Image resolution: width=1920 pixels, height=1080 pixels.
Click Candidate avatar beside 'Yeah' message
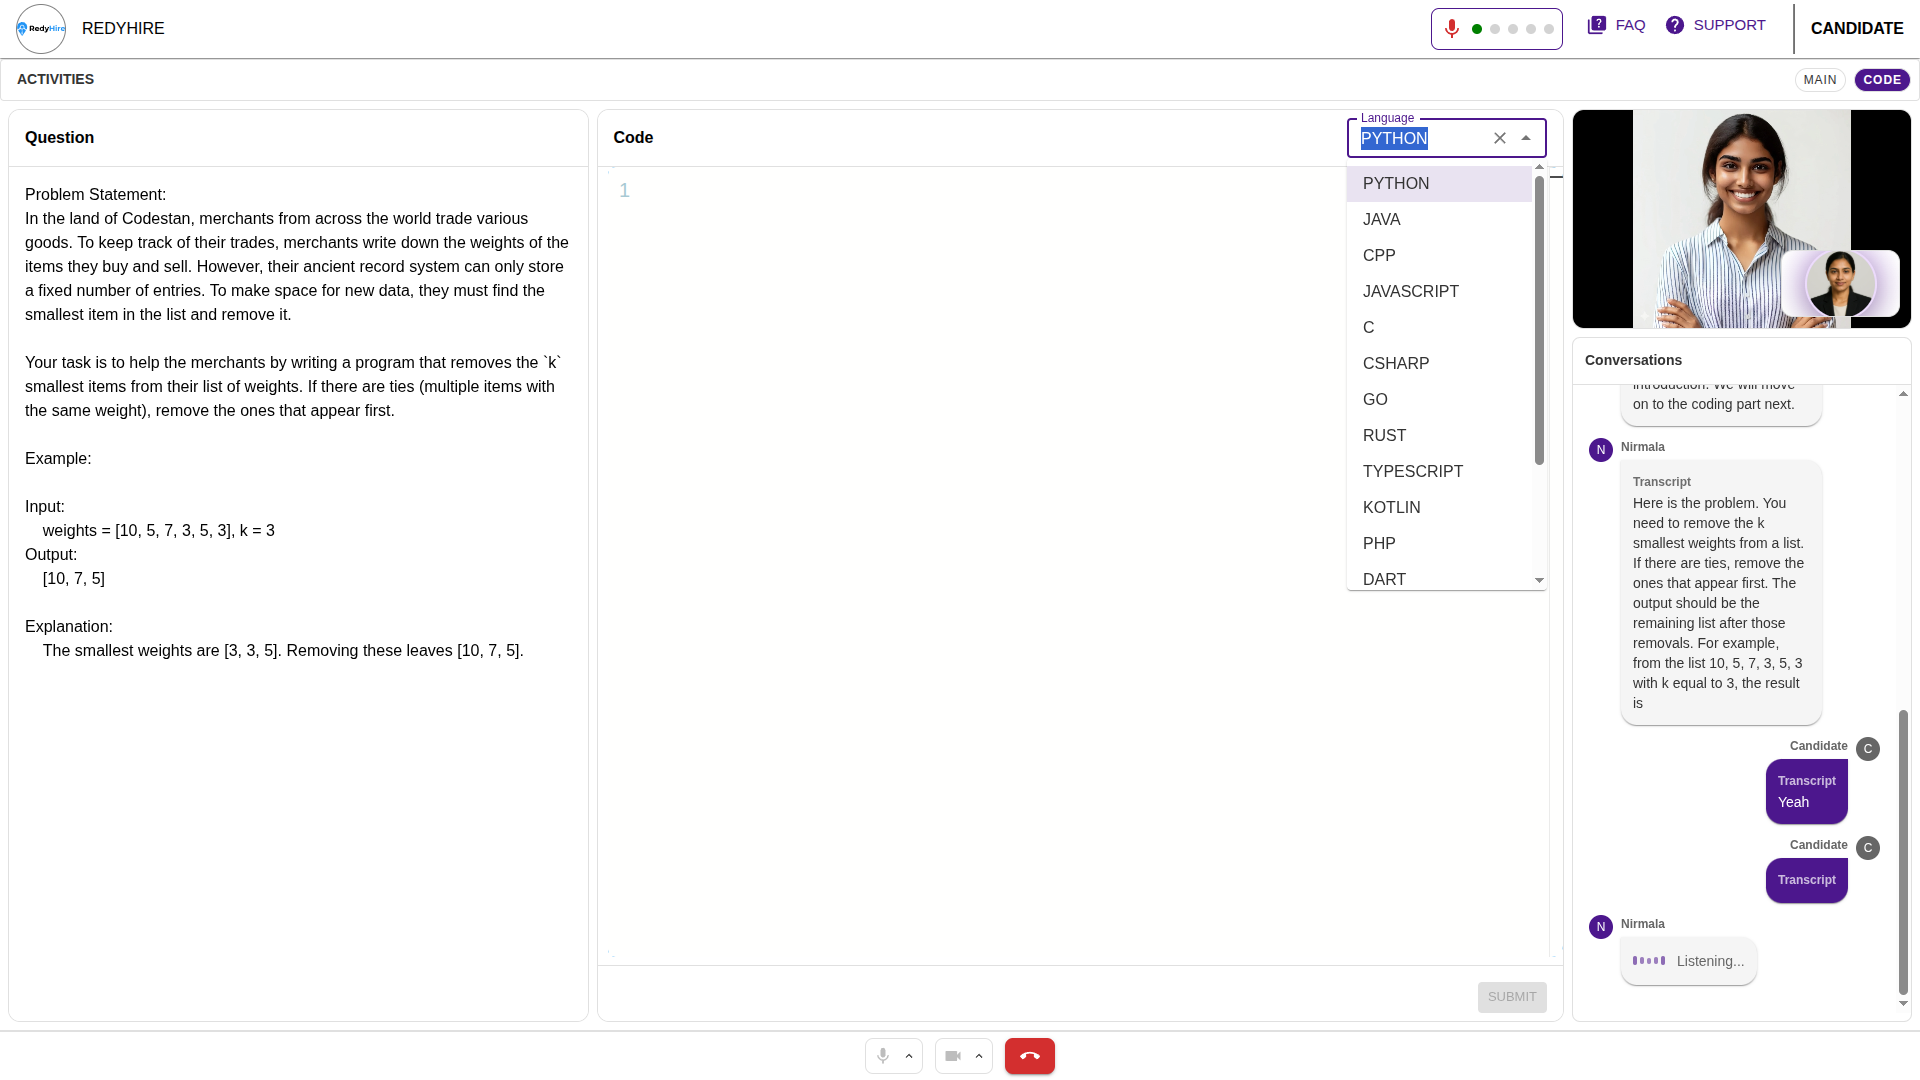[1868, 749]
